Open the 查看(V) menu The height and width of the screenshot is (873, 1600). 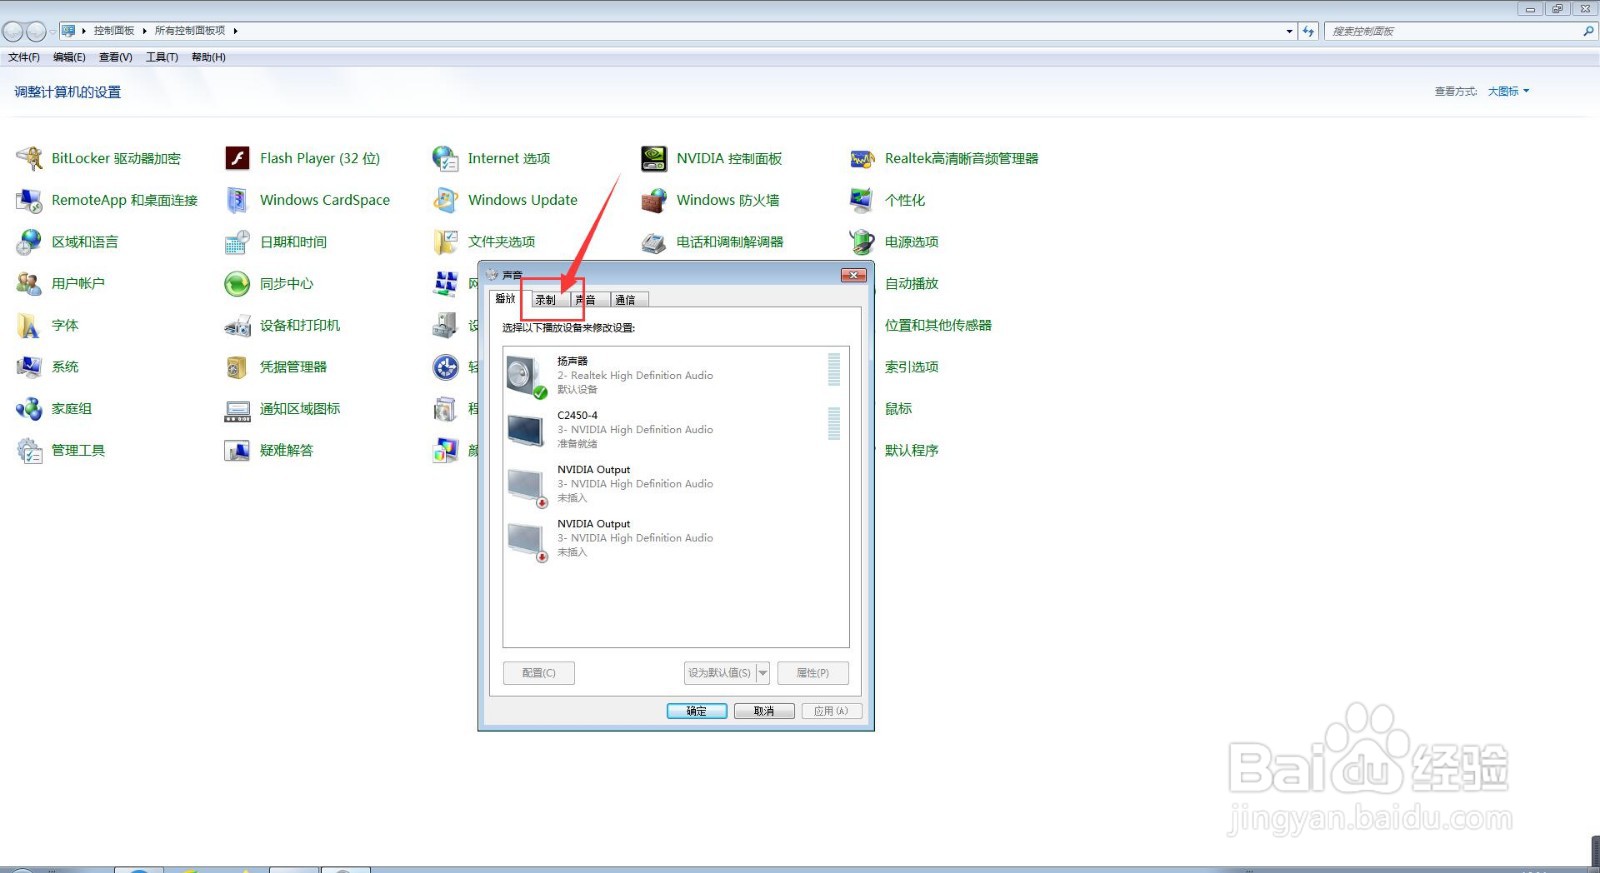coord(115,57)
